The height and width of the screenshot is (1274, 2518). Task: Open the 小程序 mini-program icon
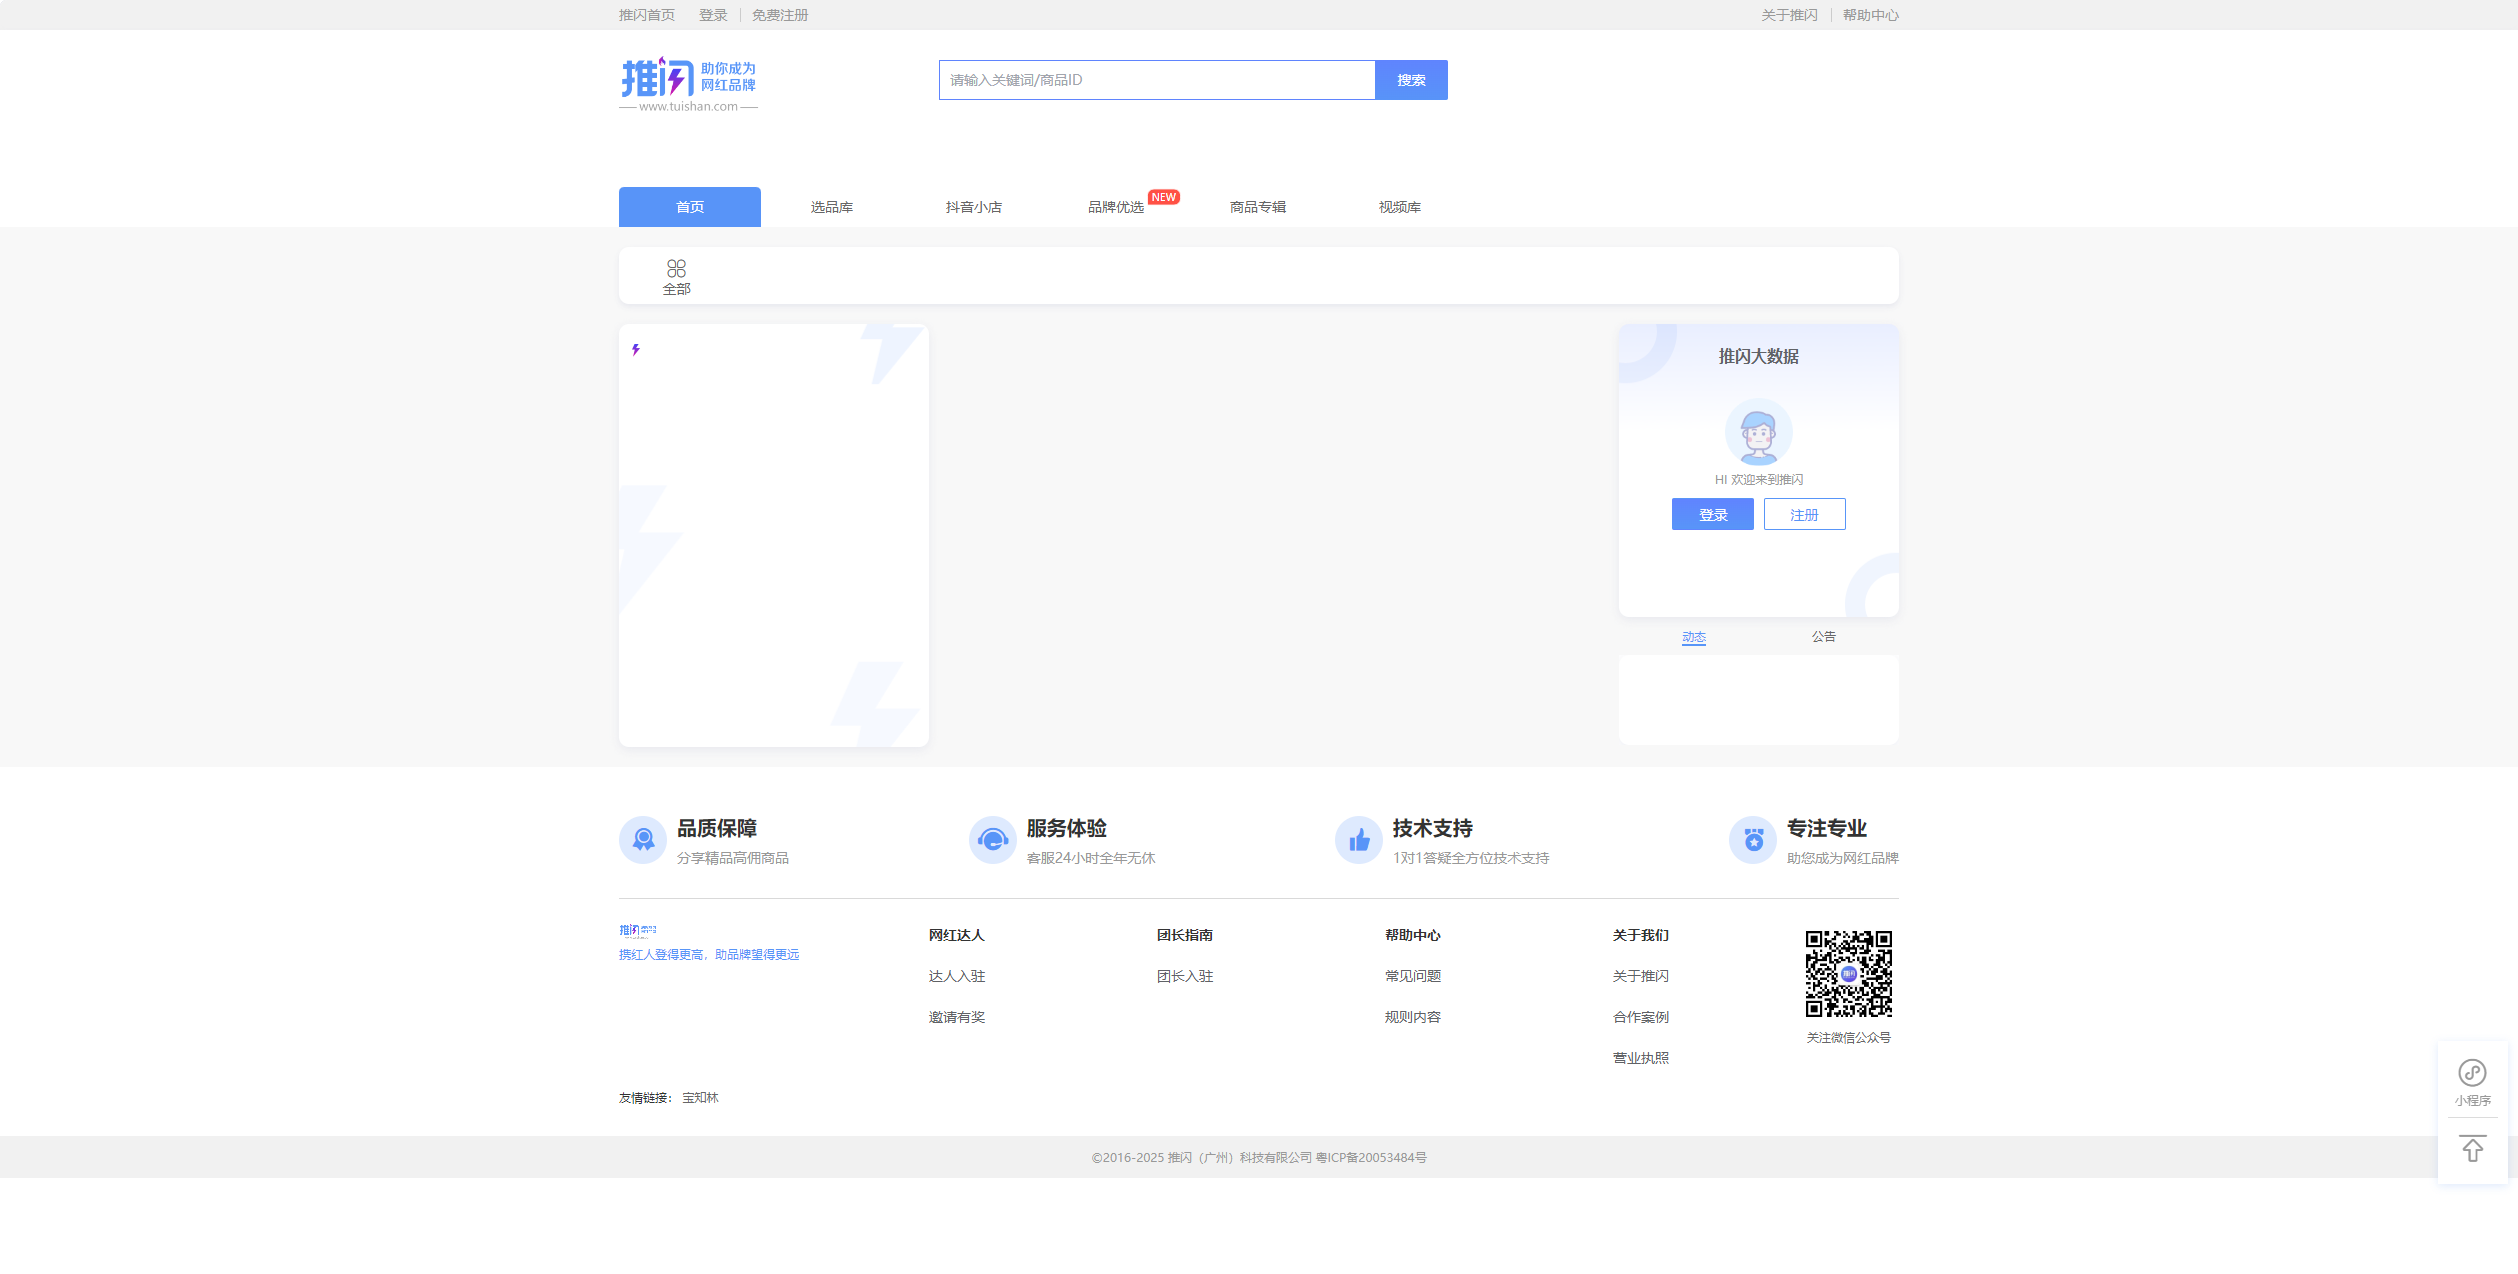pyautogui.click(x=2472, y=1074)
